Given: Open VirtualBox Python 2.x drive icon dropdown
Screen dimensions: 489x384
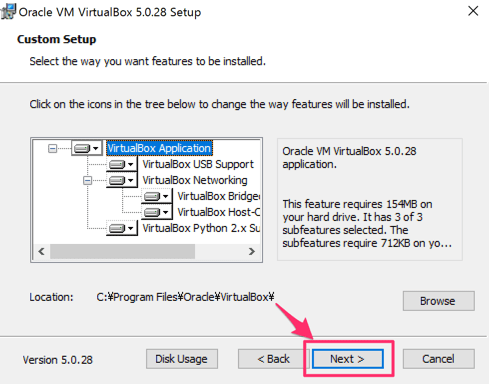Looking at the screenshot, I should [121, 228].
